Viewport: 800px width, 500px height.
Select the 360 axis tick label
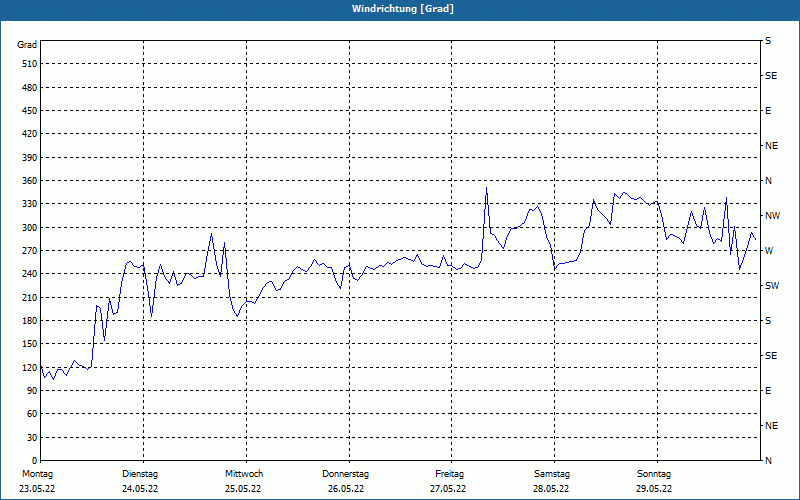(x=30, y=181)
